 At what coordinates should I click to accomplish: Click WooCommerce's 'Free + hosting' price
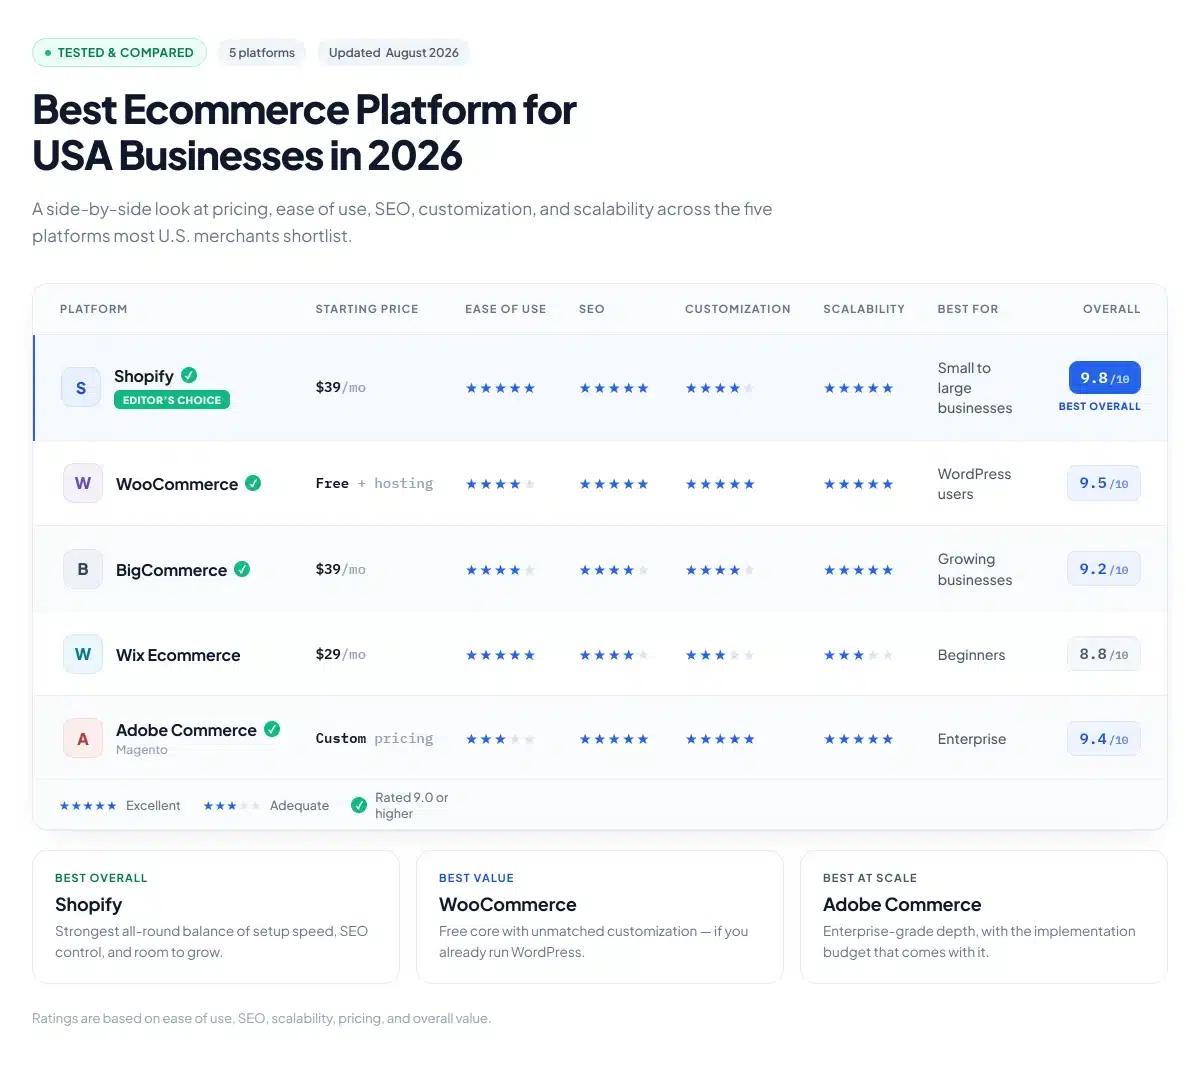375,483
